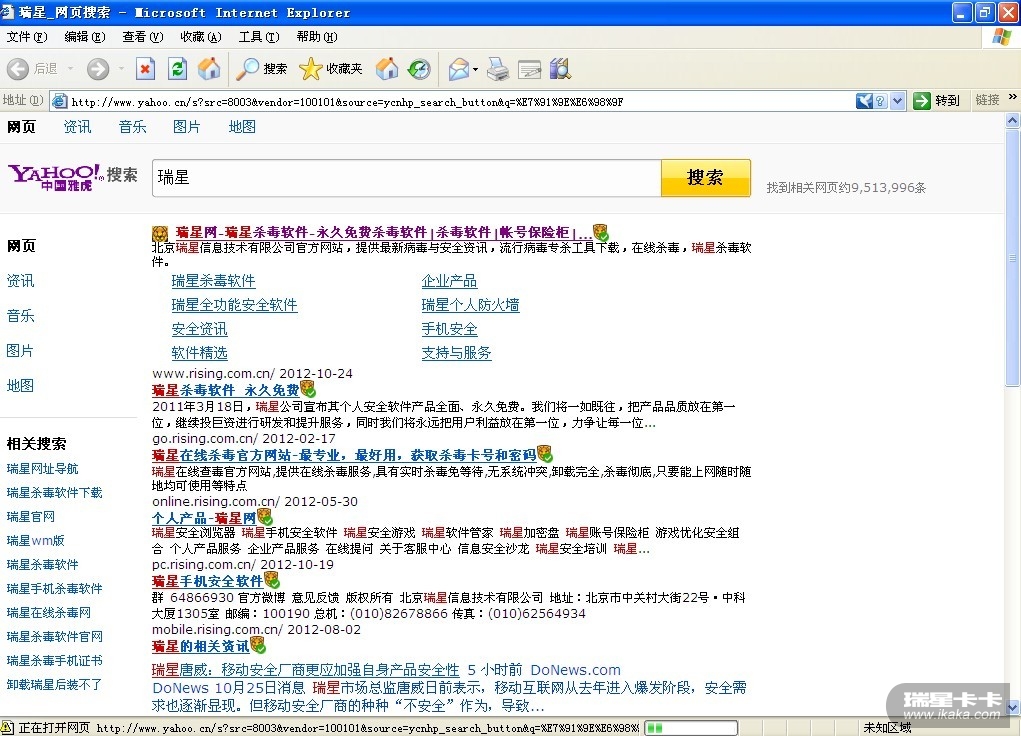Viewport: 1021px width, 736px height.
Task: Switch to top 音乐 tab
Action: pyautogui.click(x=132, y=127)
